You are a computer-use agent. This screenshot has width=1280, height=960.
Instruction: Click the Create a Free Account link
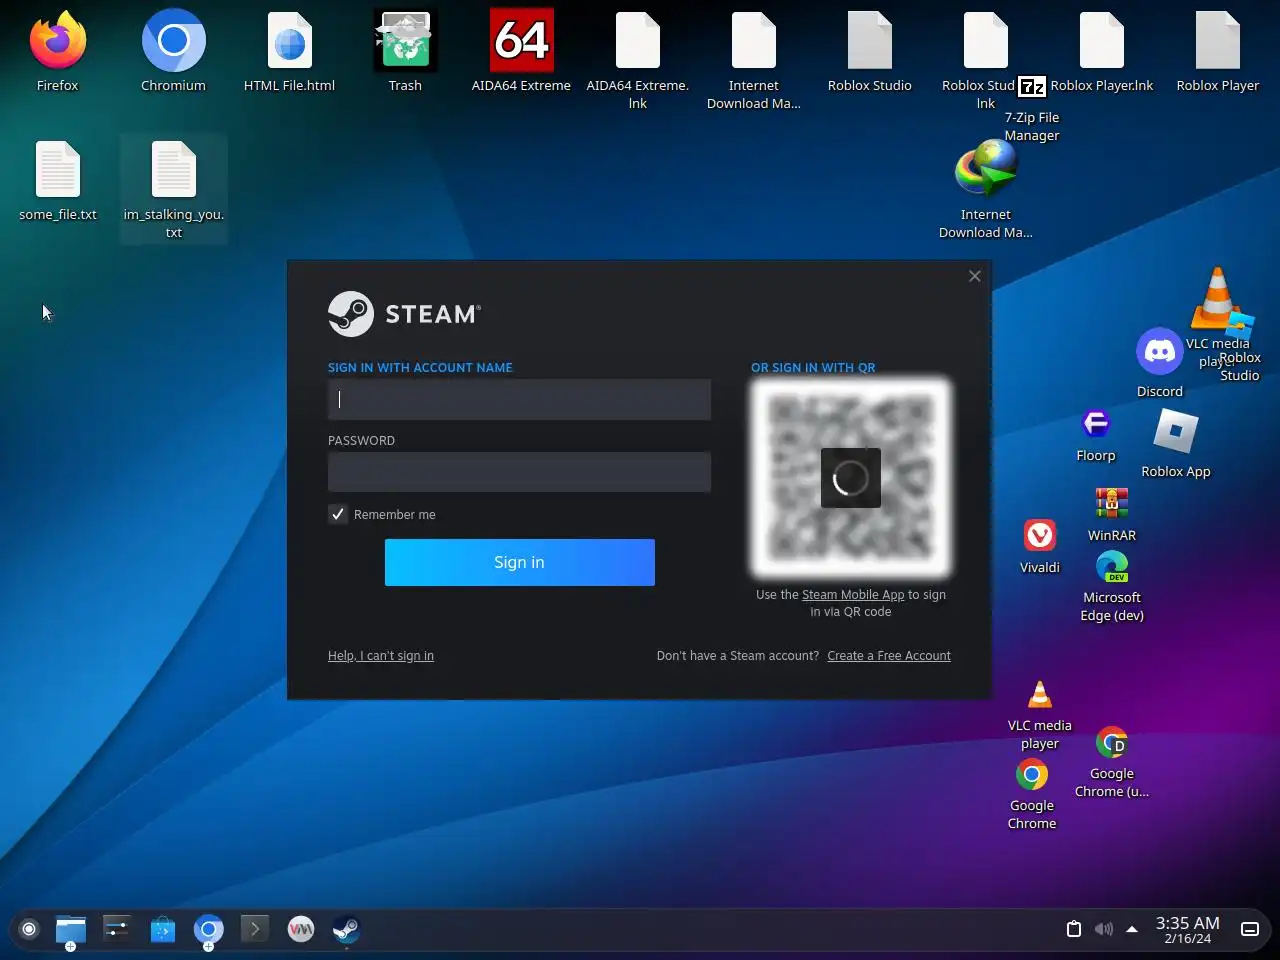pyautogui.click(x=889, y=656)
